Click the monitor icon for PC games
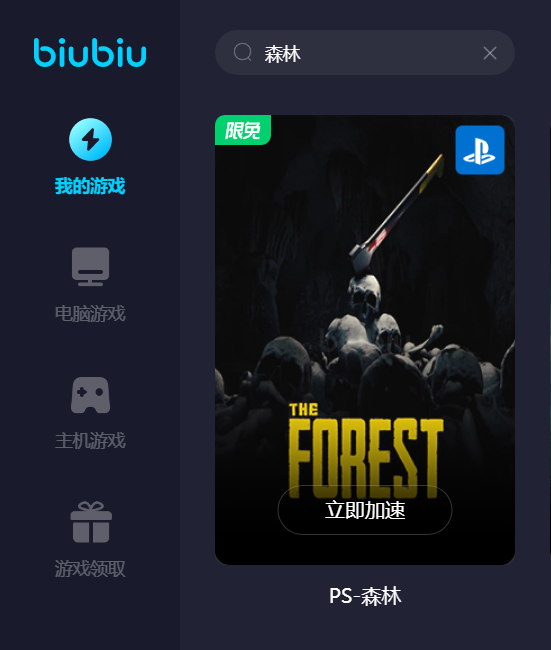Viewport: 551px width, 650px height. [x=90, y=267]
